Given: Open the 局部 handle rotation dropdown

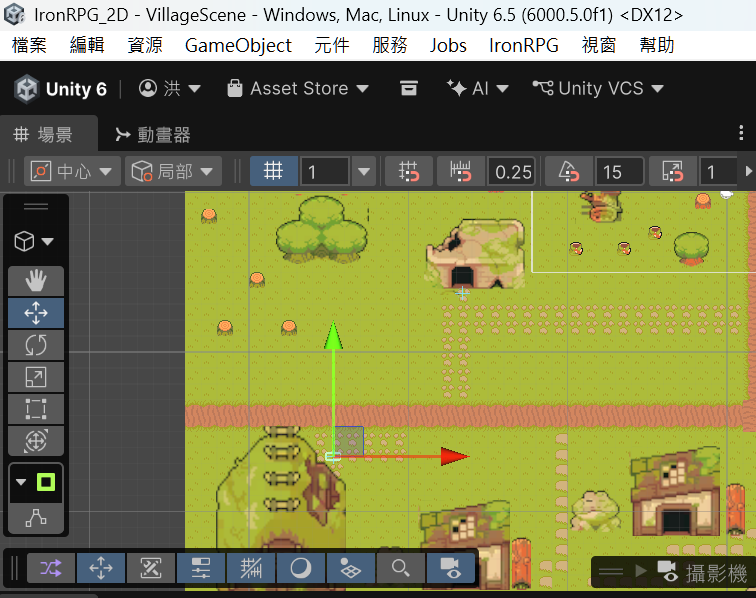Looking at the screenshot, I should coord(173,171).
